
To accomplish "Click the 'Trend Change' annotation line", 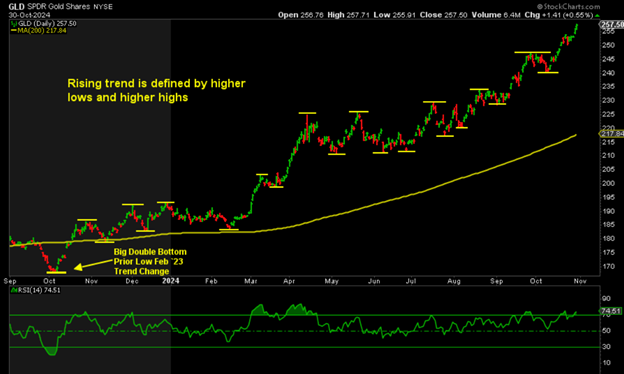I will point(141,271).
